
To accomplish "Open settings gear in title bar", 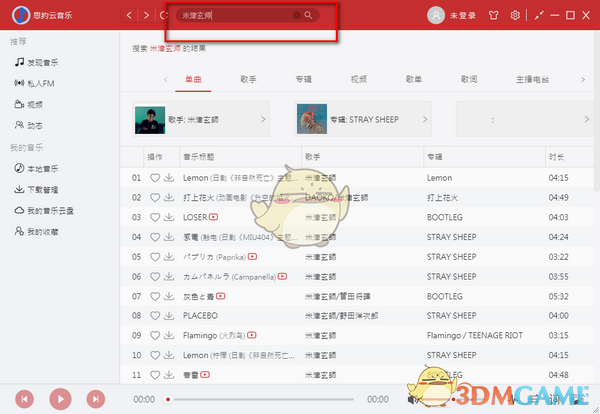I will [515, 16].
